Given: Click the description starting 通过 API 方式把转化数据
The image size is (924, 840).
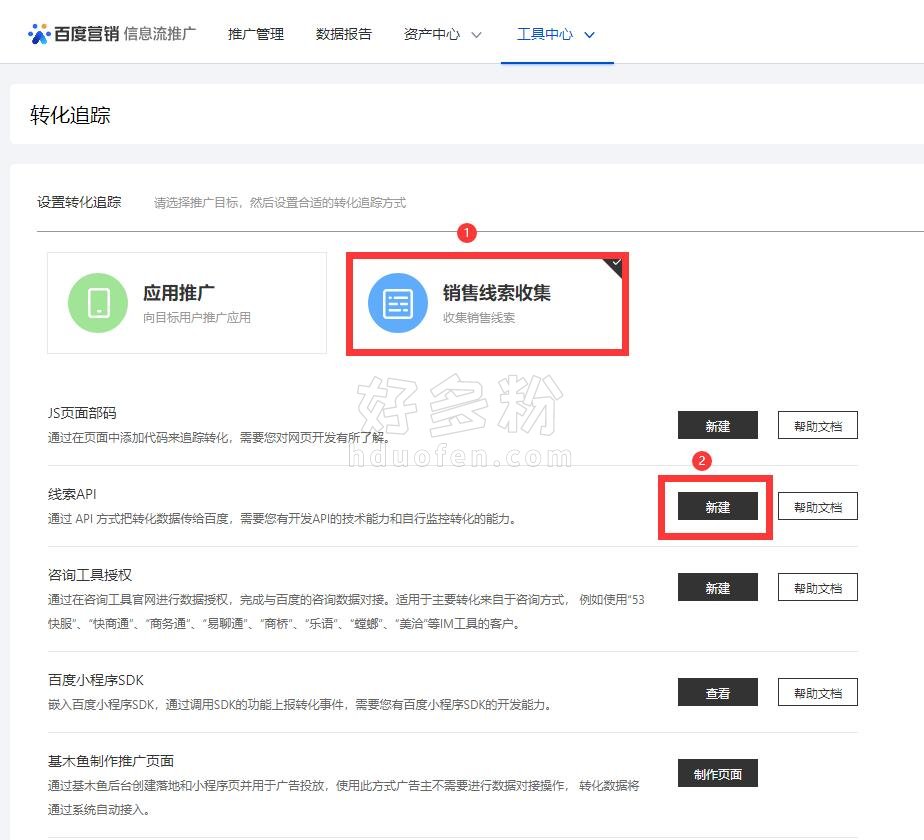Looking at the screenshot, I should pos(282,519).
